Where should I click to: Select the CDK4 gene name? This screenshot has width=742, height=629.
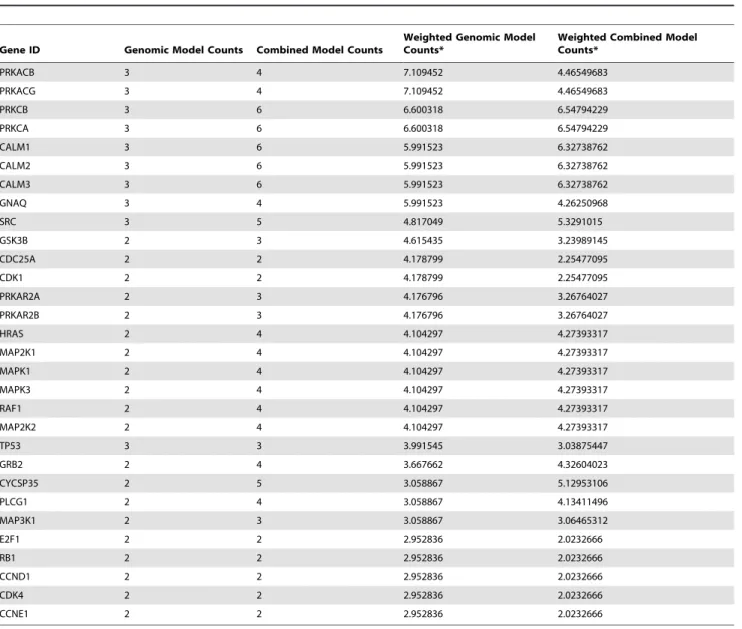pos(12,595)
